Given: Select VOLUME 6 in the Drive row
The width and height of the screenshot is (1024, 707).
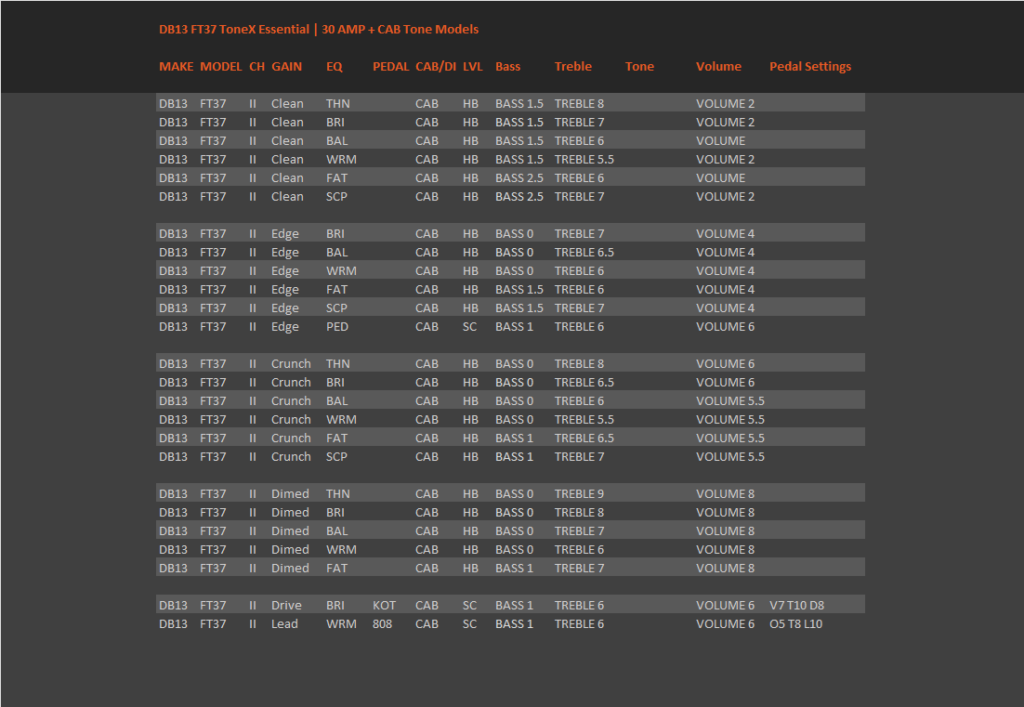Looking at the screenshot, I should [725, 606].
